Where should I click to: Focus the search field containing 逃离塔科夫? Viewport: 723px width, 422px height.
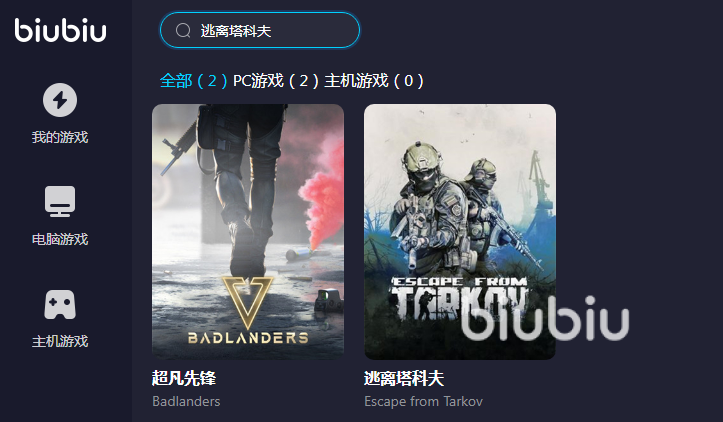pos(260,30)
